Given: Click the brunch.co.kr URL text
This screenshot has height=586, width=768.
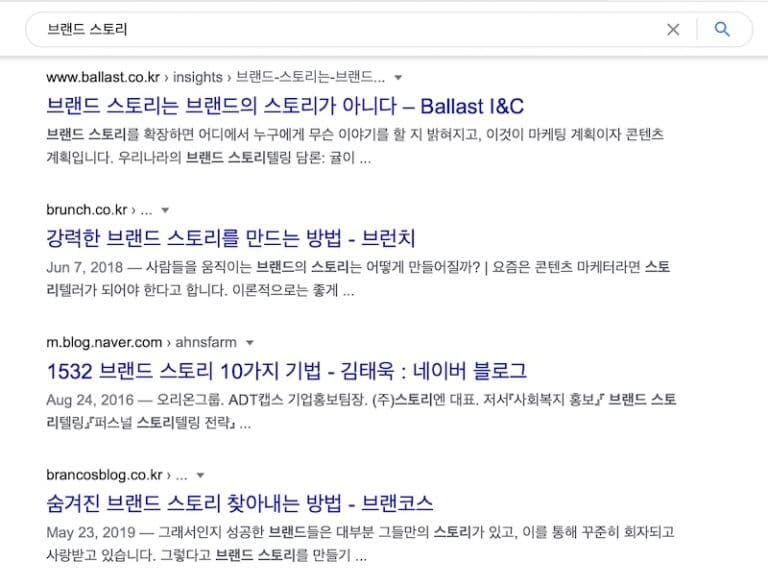Looking at the screenshot, I should [x=87, y=210].
